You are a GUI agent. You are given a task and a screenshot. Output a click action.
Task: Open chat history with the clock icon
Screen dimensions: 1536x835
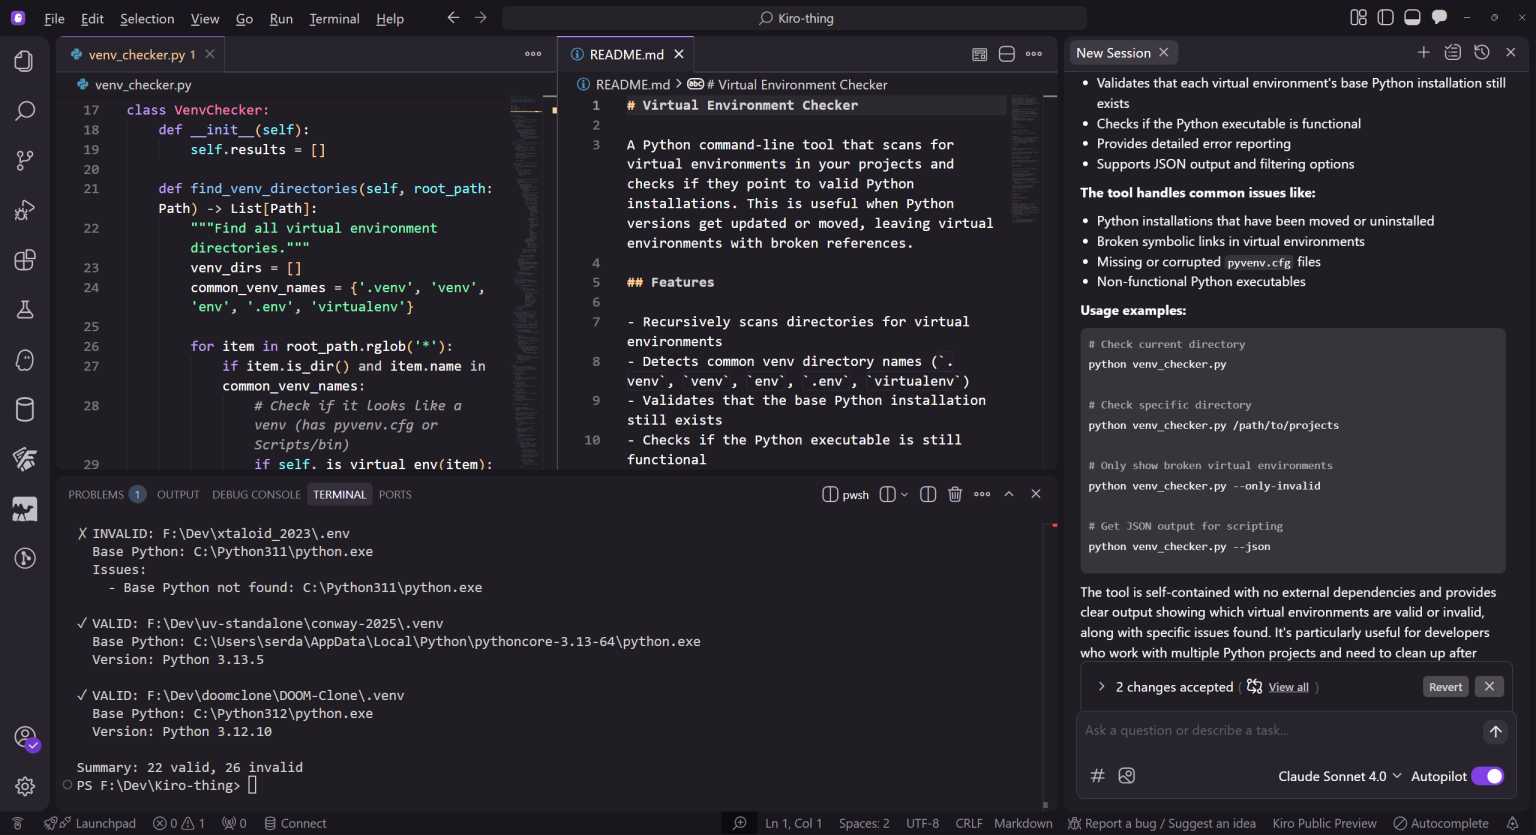pyautogui.click(x=1481, y=52)
